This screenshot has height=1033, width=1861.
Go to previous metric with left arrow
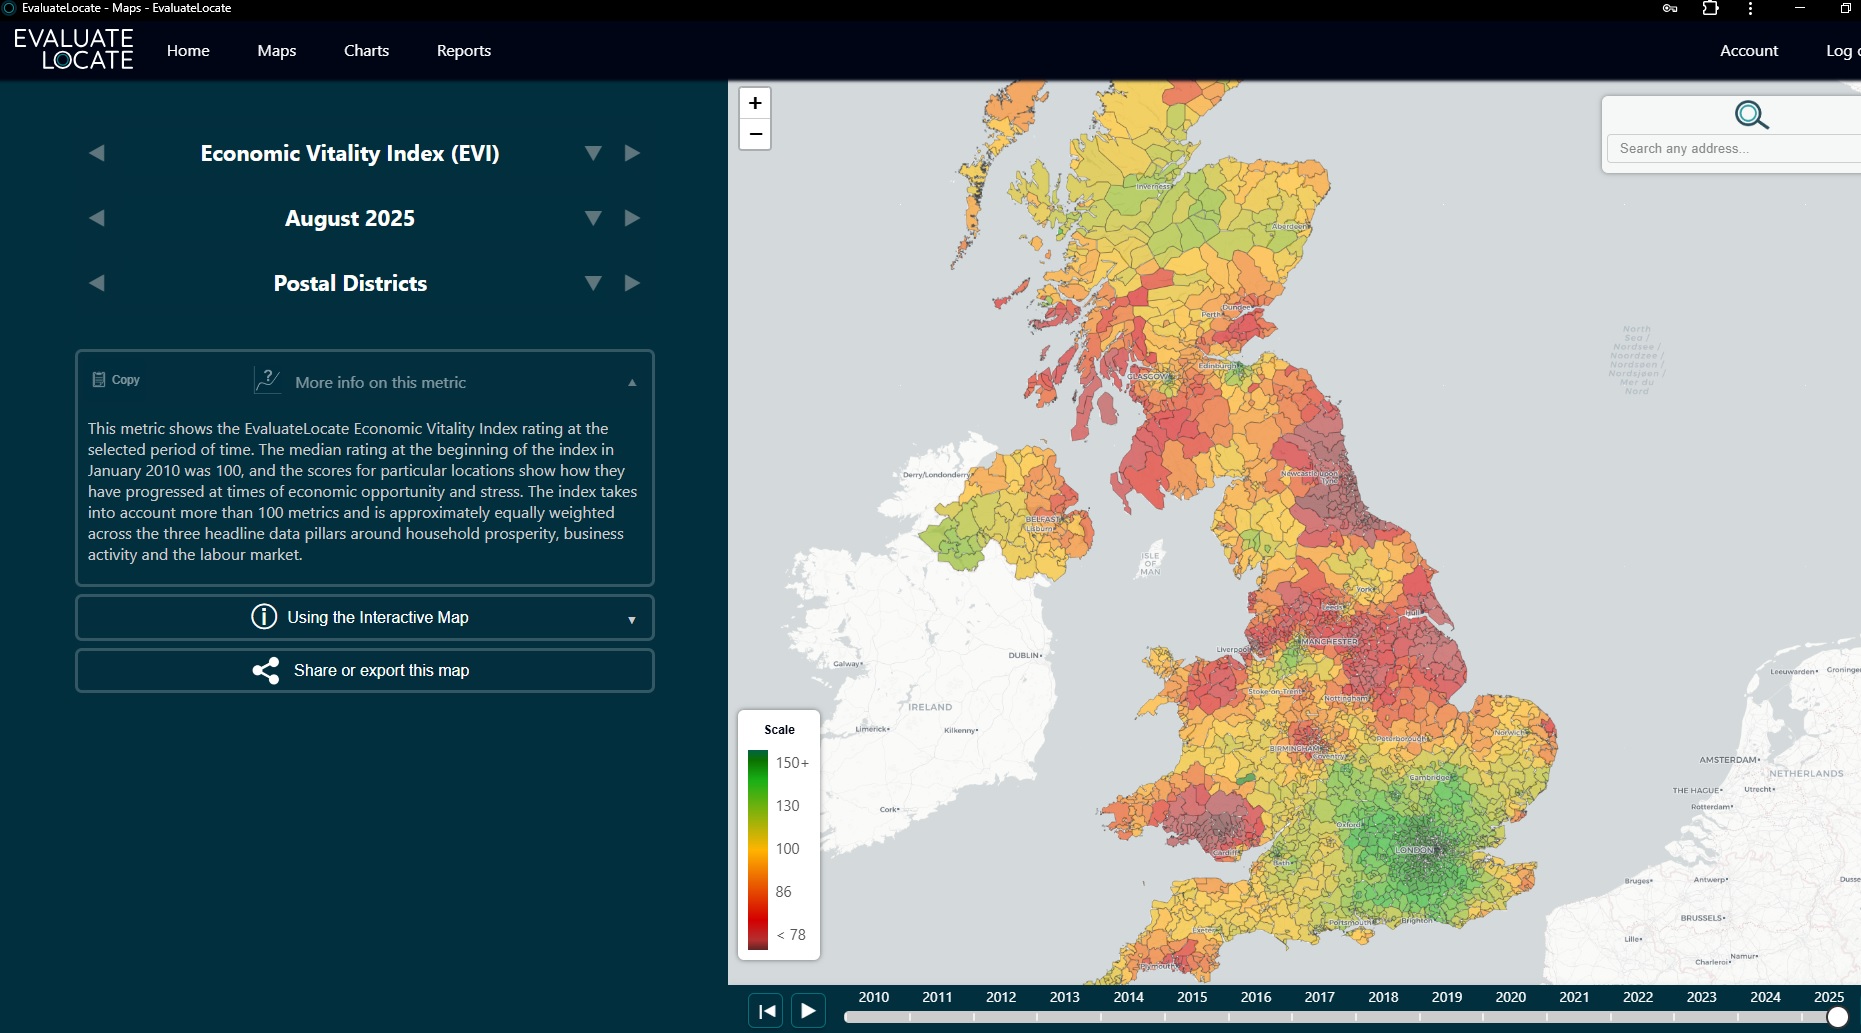[x=97, y=153]
